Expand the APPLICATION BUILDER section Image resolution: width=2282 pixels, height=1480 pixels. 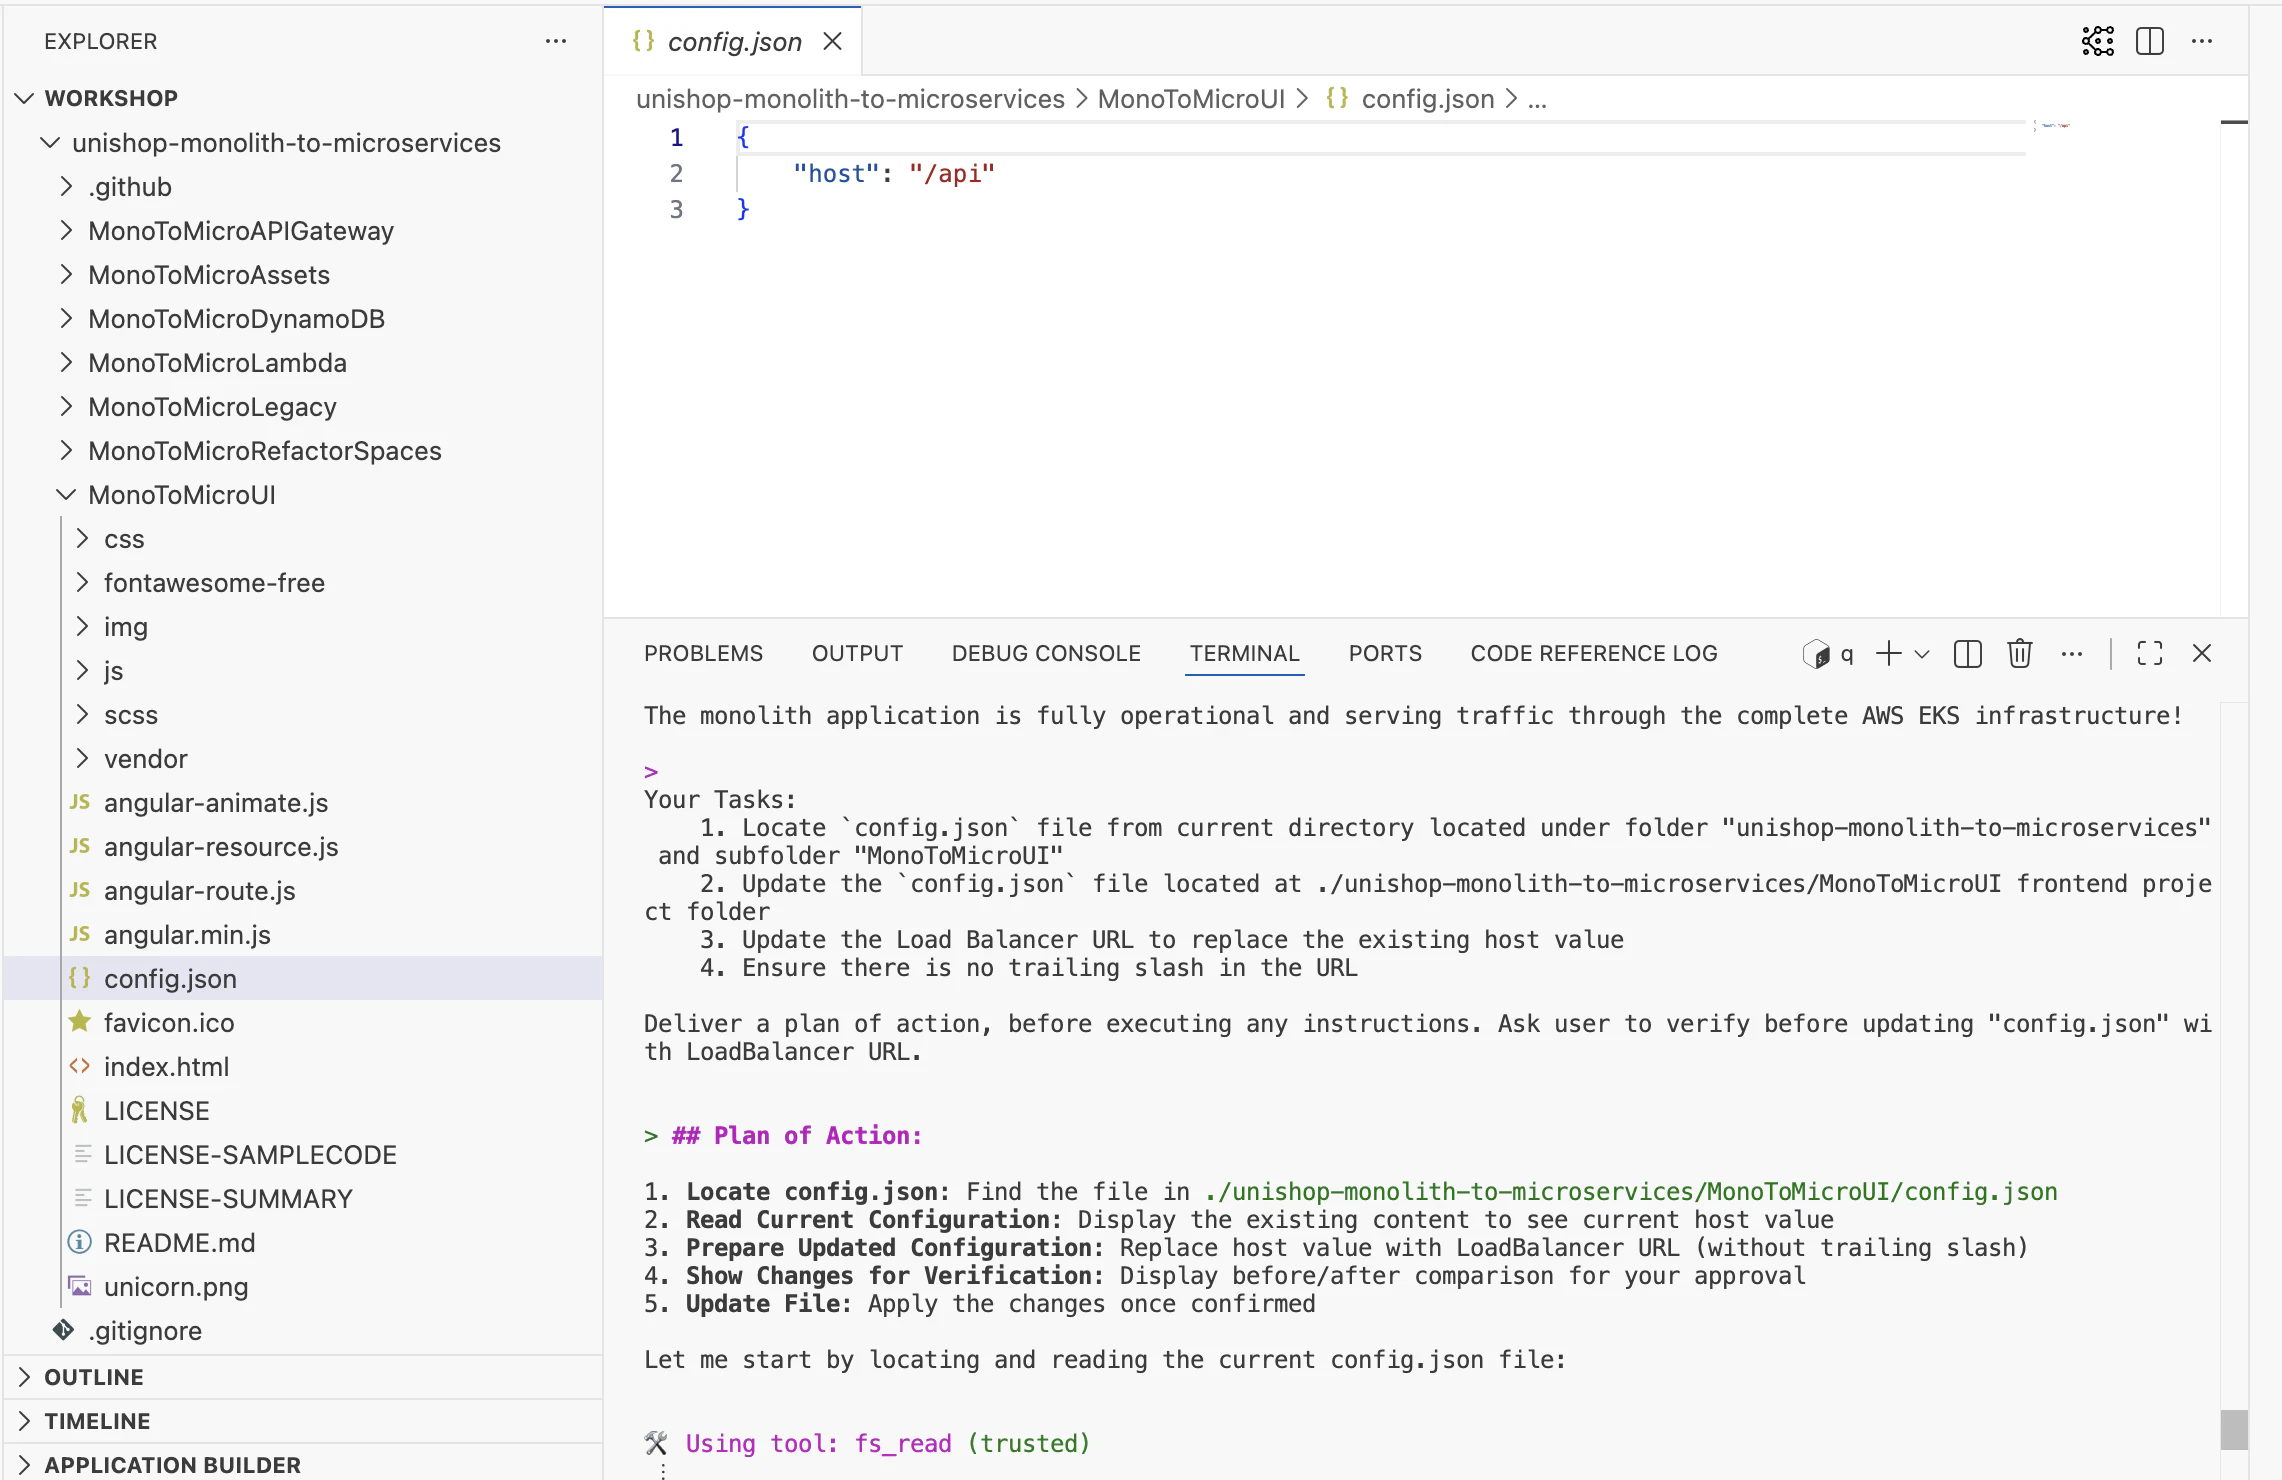click(303, 1463)
